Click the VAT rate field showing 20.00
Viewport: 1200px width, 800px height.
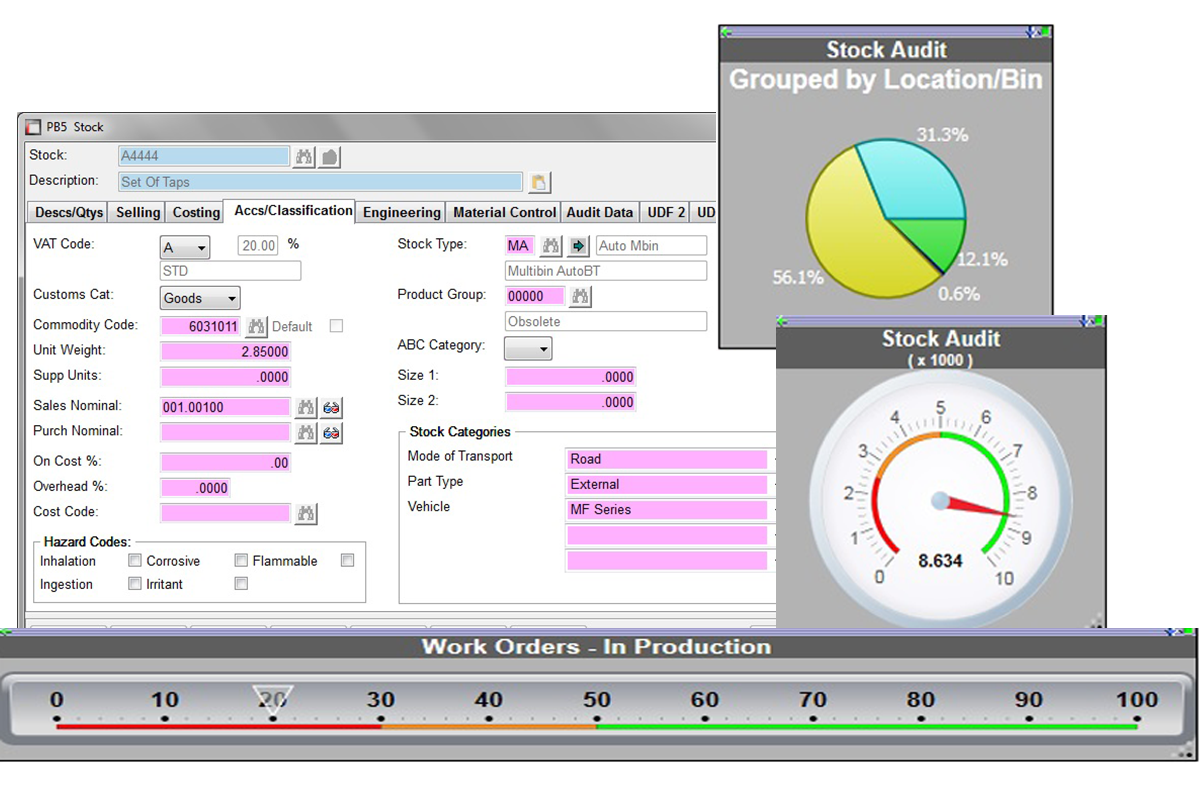point(258,246)
